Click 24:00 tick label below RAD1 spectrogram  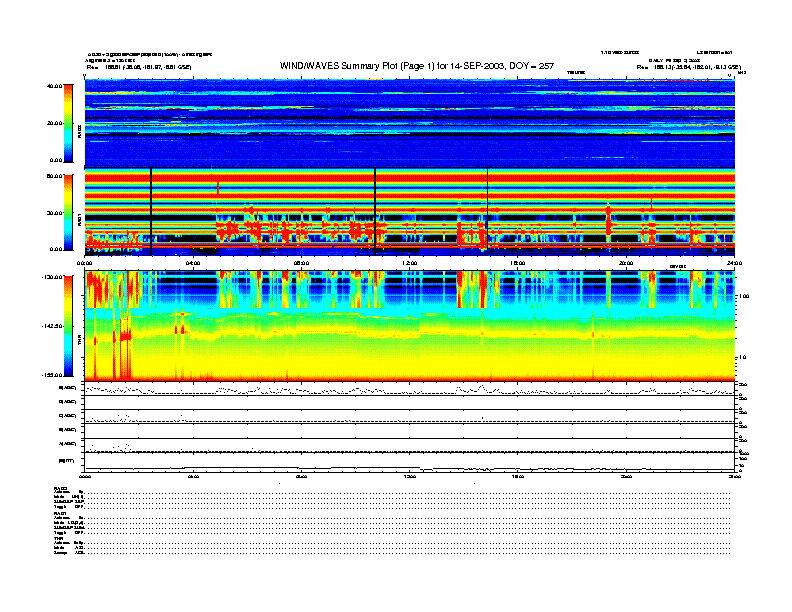tap(734, 263)
